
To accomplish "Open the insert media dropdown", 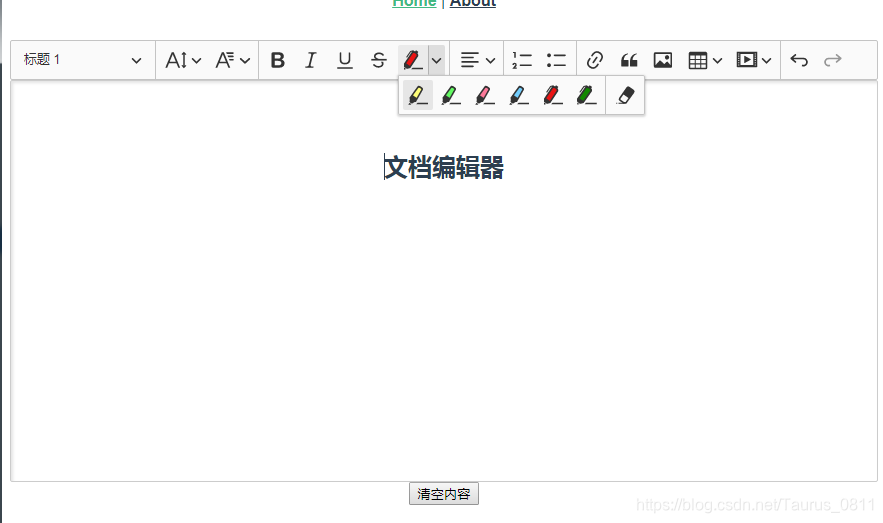I will point(753,60).
